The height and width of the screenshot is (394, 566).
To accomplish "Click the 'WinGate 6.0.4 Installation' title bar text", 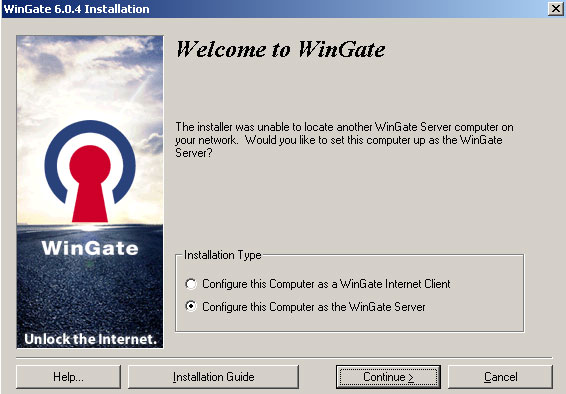I will (77, 9).
